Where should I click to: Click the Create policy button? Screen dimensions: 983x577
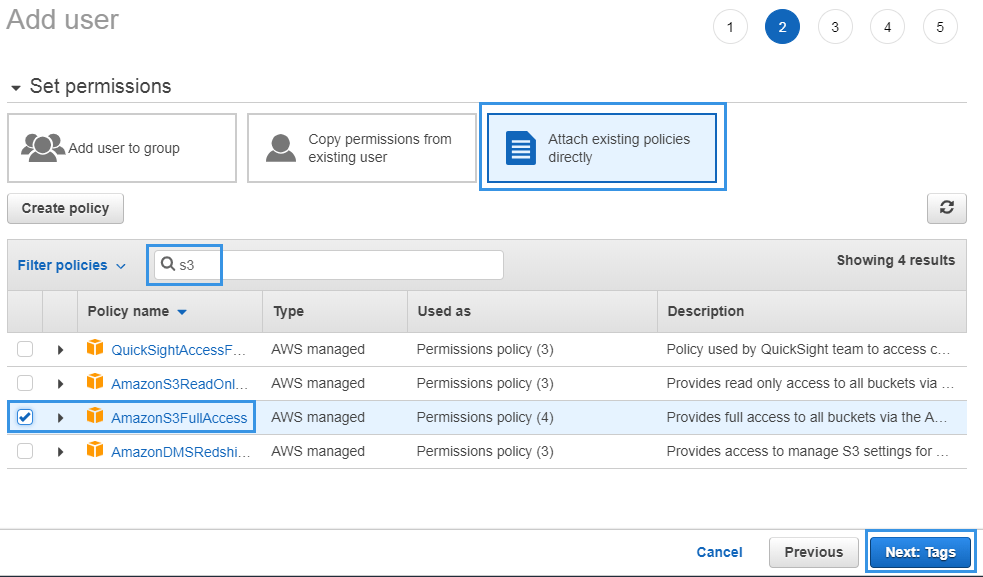coord(65,208)
